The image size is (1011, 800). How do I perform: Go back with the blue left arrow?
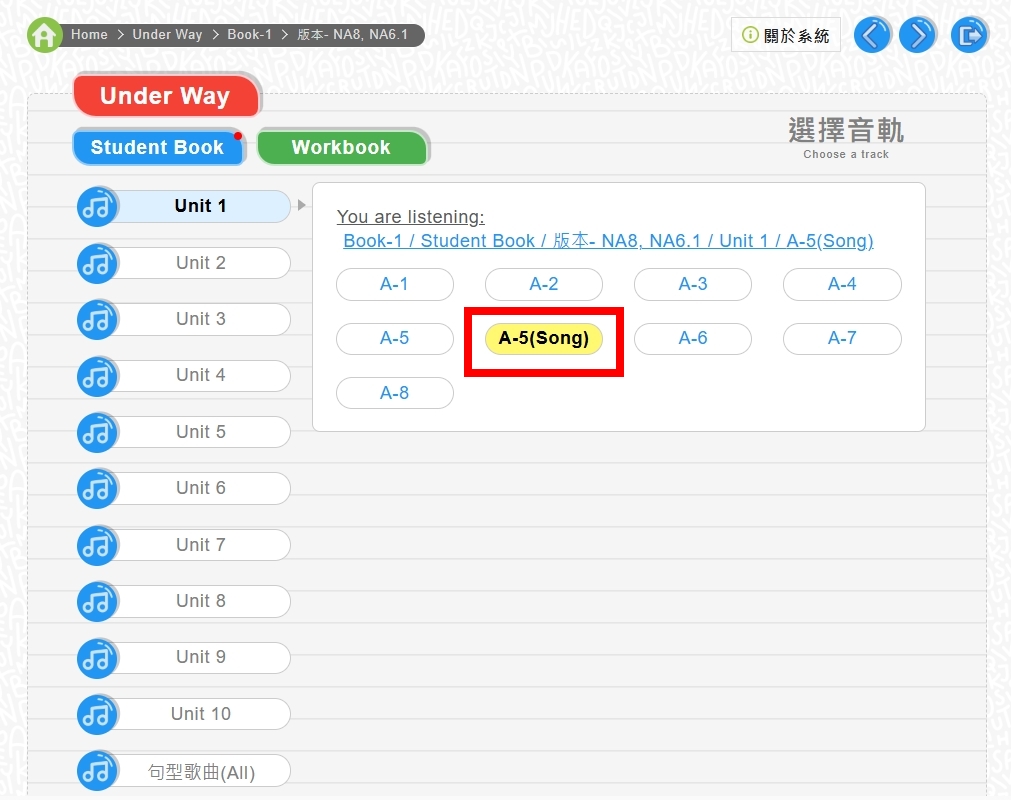[872, 35]
